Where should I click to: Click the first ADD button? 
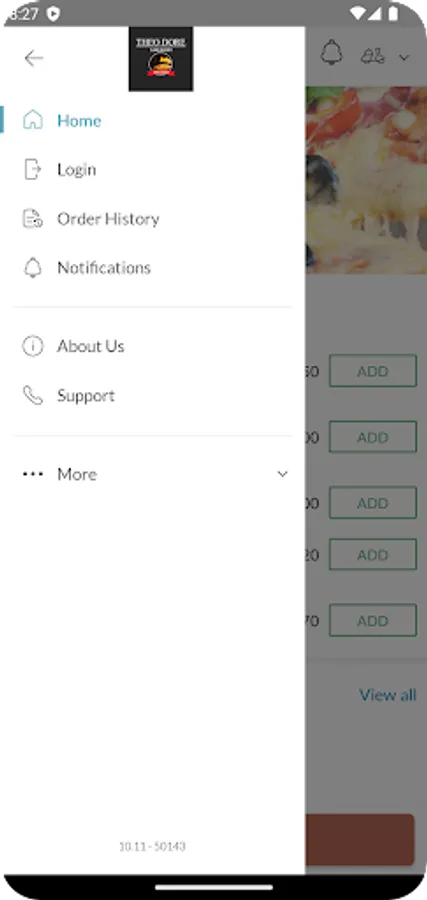pos(373,371)
